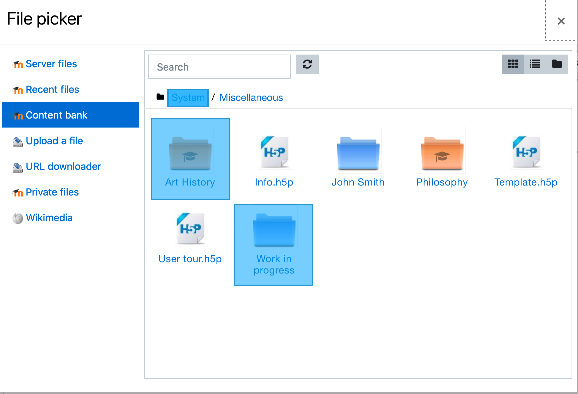Click the globe icon beside Wikimedia
578x394 pixels.
point(18,219)
